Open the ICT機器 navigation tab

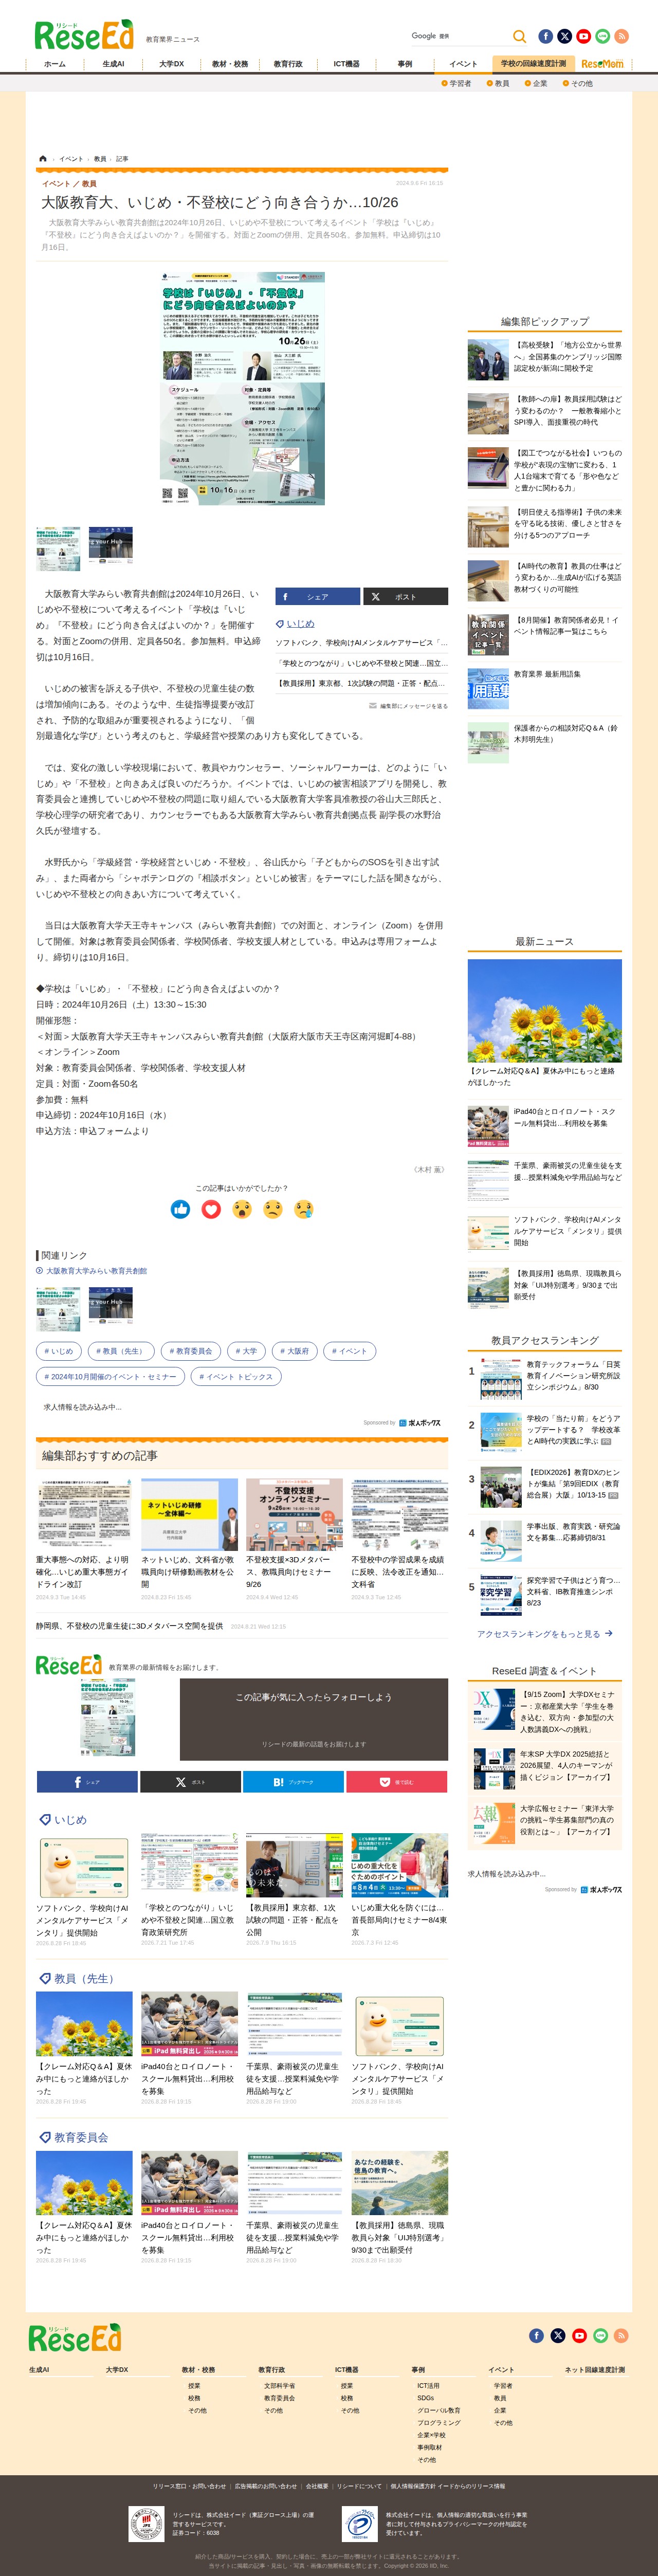pyautogui.click(x=346, y=64)
